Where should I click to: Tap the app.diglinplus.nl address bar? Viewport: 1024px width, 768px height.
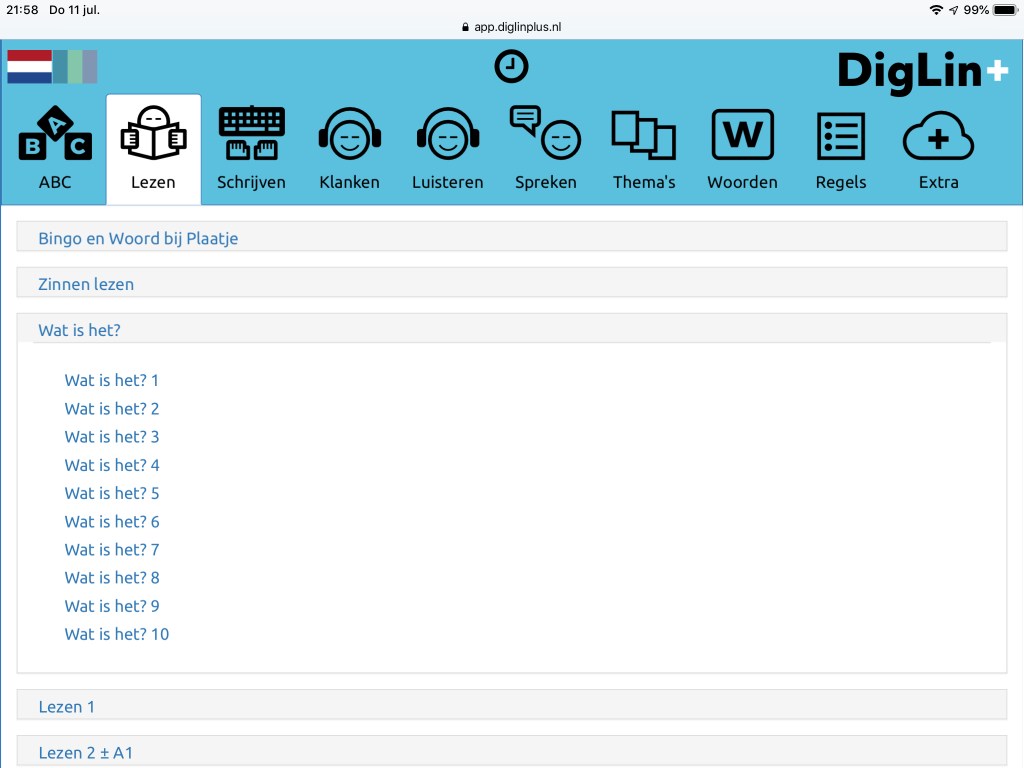511,27
